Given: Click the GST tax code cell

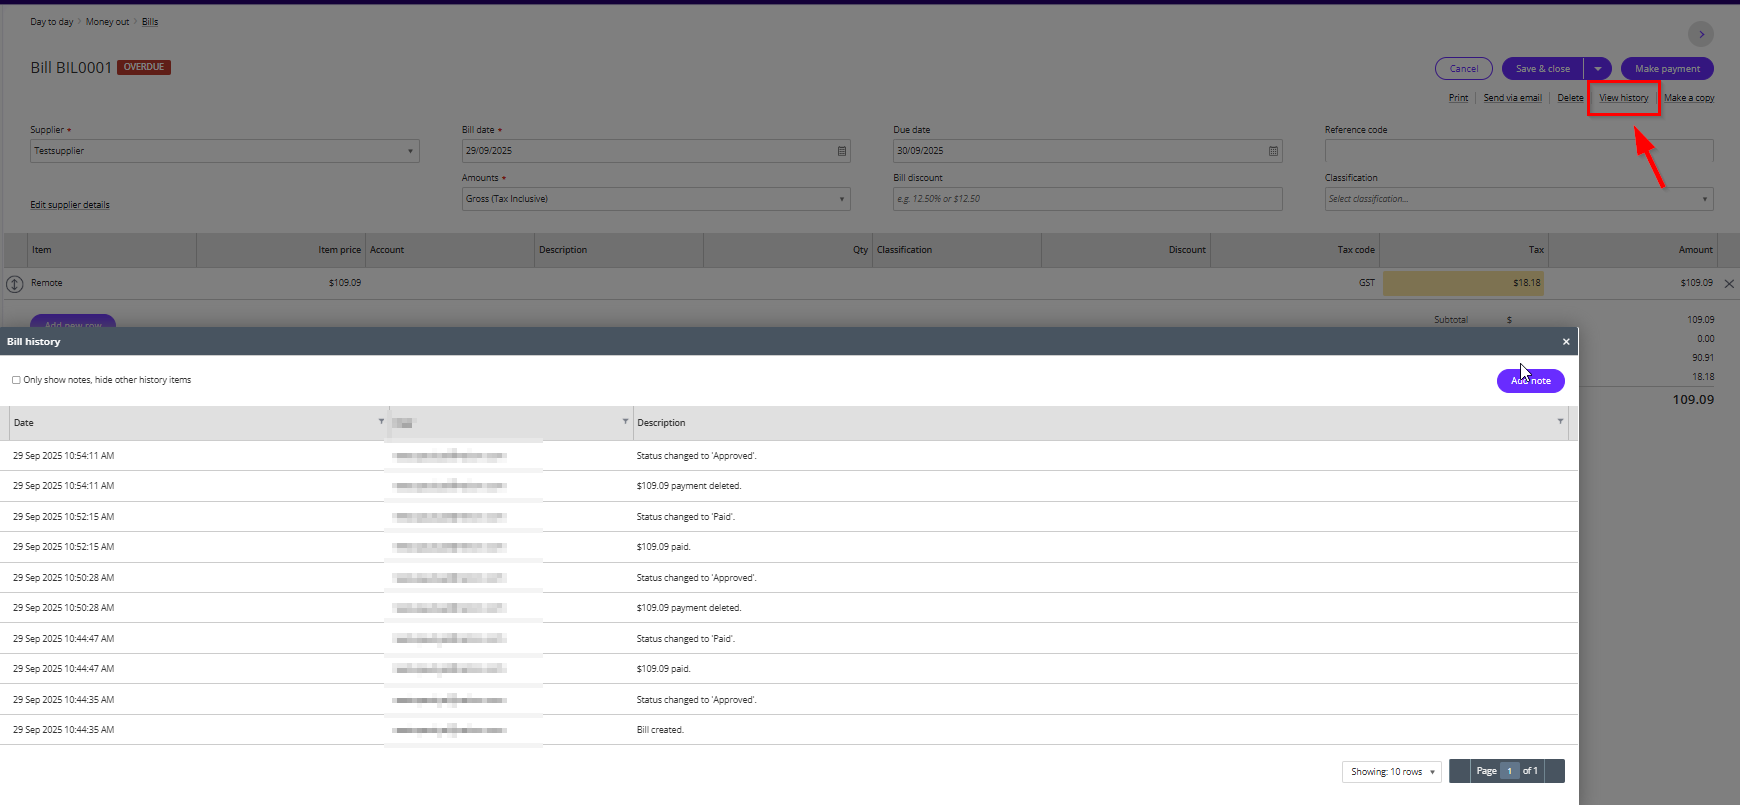Looking at the screenshot, I should click(1295, 283).
